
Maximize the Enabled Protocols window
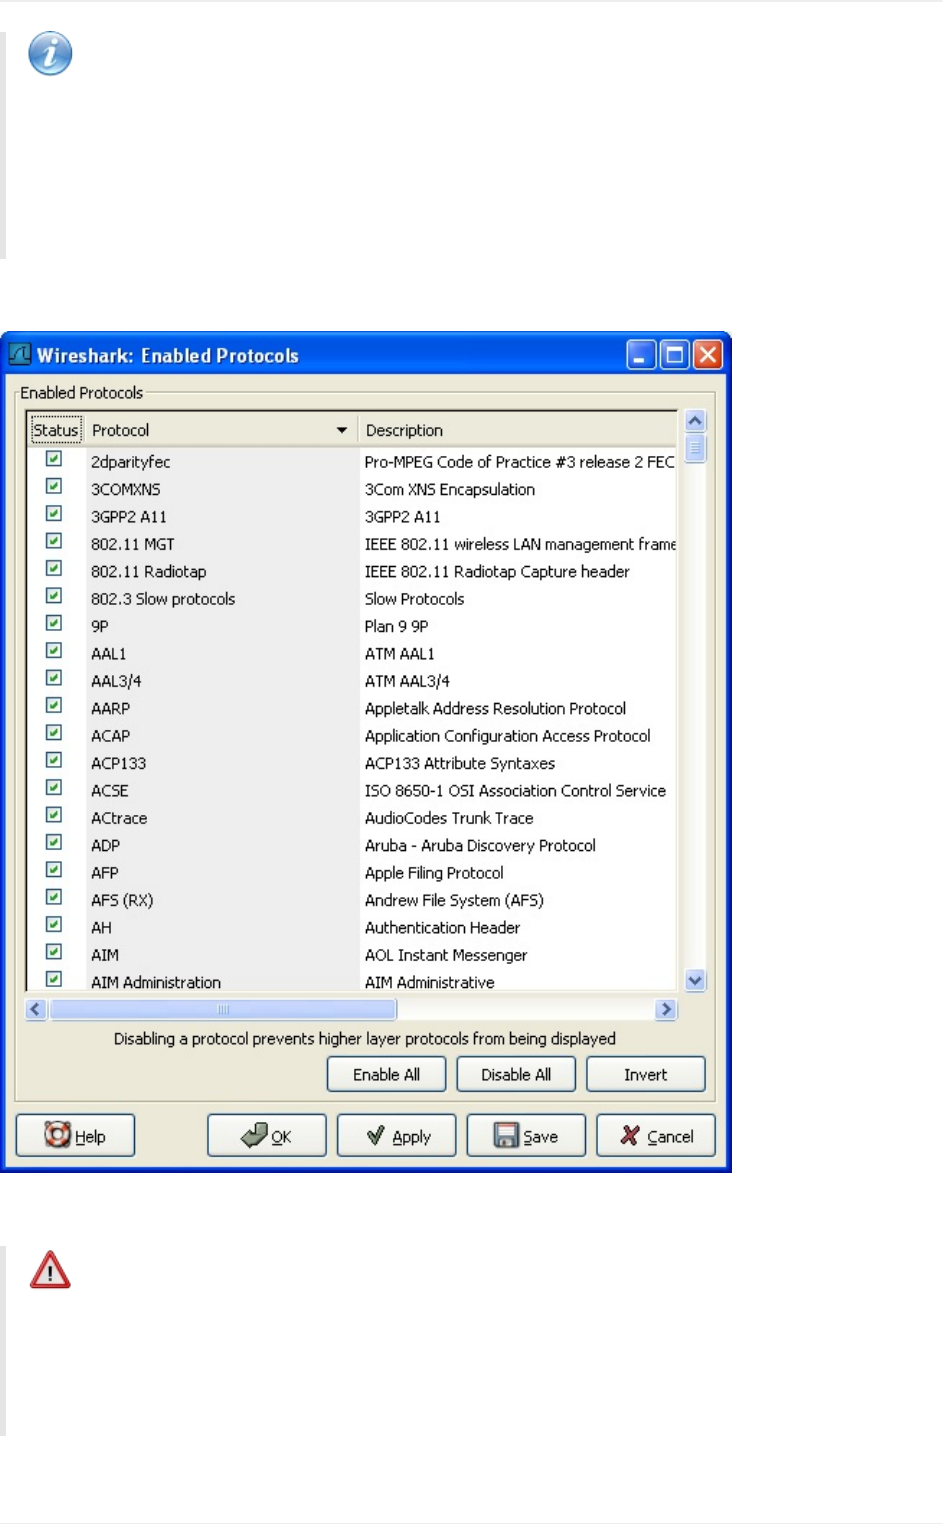tap(675, 354)
